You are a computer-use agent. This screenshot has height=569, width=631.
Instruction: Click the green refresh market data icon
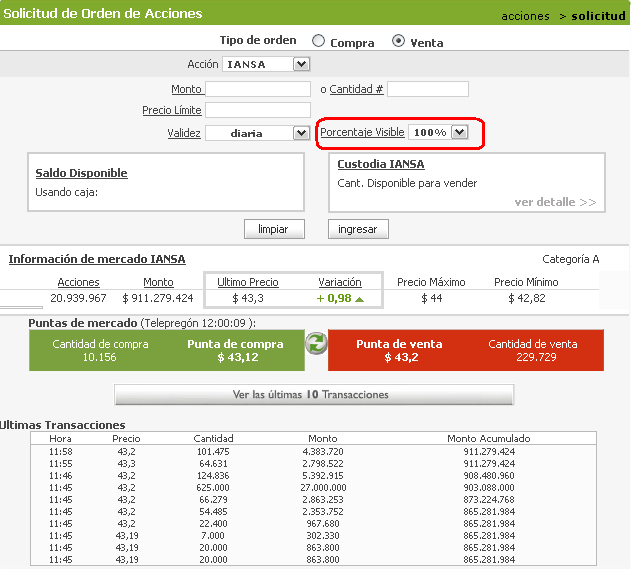(316, 343)
